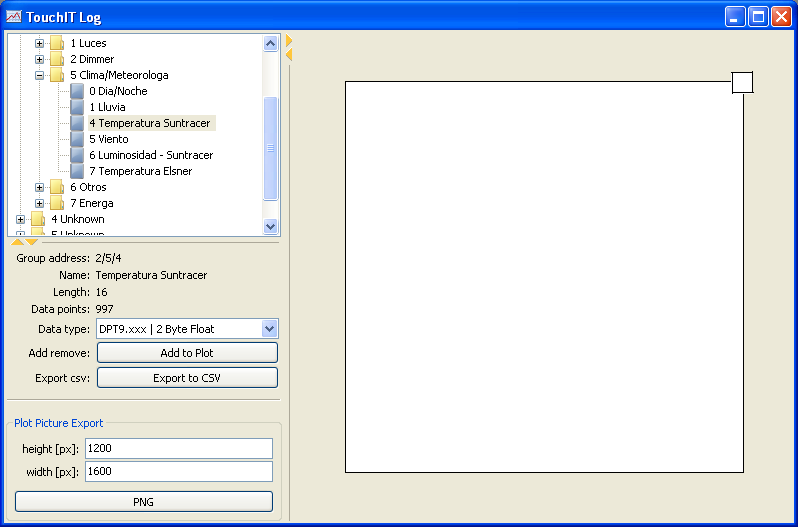This screenshot has width=798, height=527.
Task: Select 4 Temperatura Suntracer tree item
Action: click(149, 123)
